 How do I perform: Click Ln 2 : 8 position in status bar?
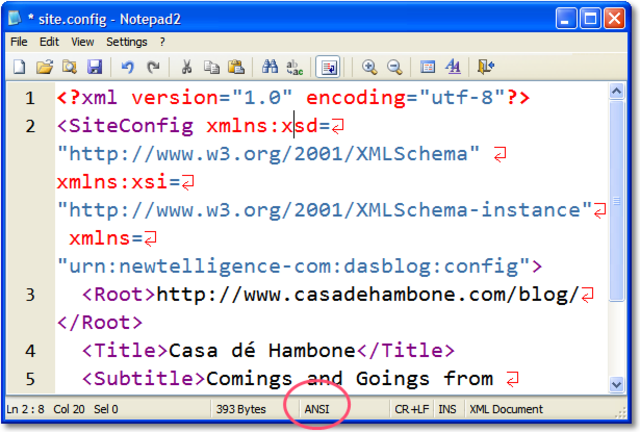(x=25, y=409)
